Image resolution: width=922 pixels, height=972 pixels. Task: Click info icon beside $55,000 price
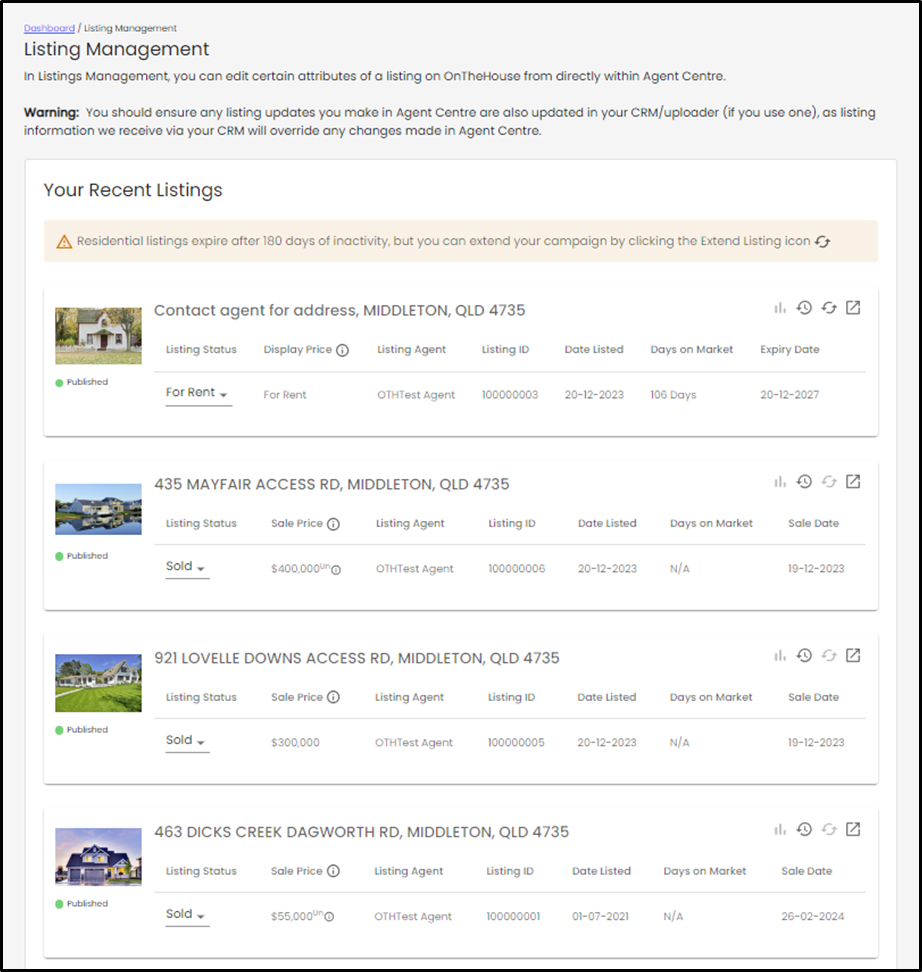329,917
